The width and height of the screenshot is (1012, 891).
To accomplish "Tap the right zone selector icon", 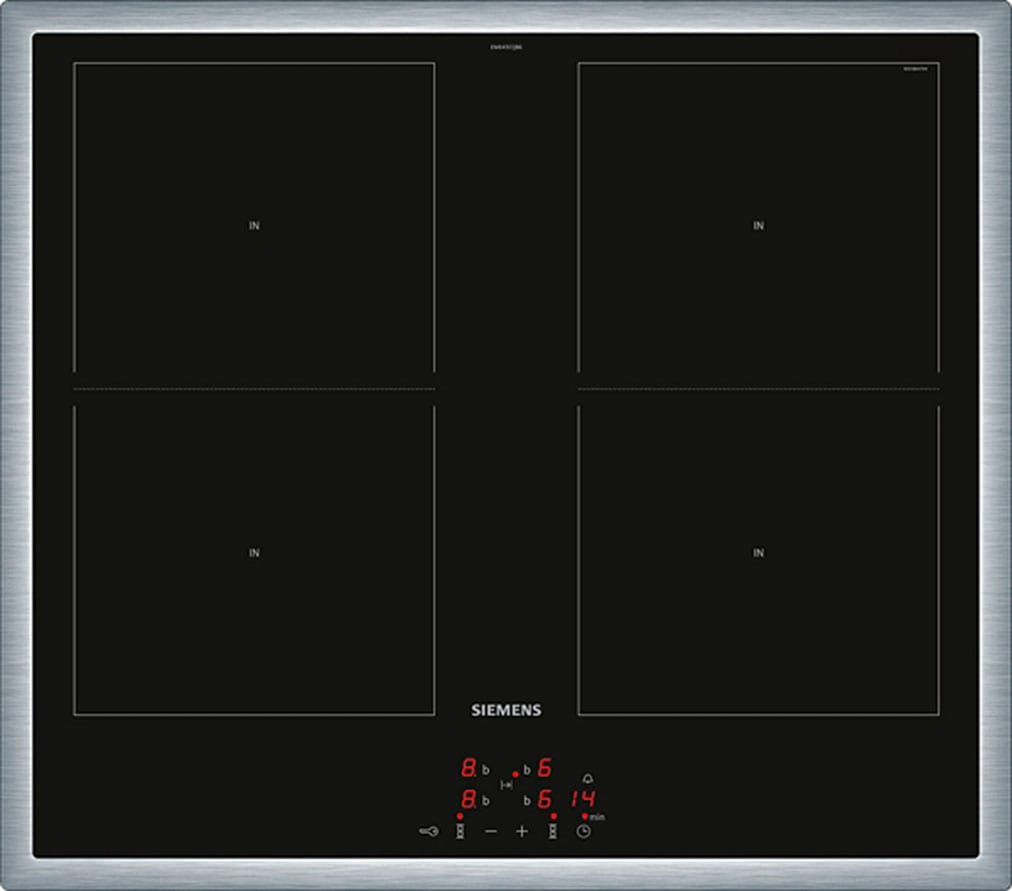I will pyautogui.click(x=552, y=831).
